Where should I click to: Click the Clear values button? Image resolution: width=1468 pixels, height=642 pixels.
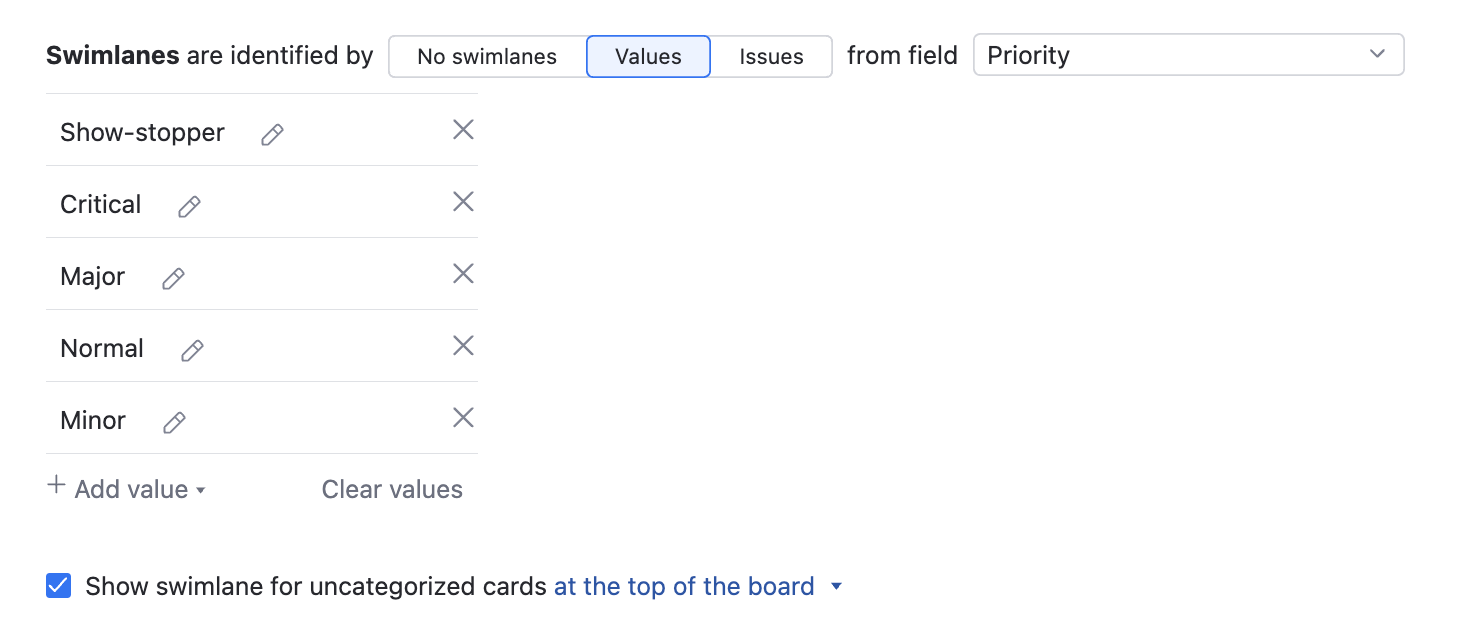[392, 489]
